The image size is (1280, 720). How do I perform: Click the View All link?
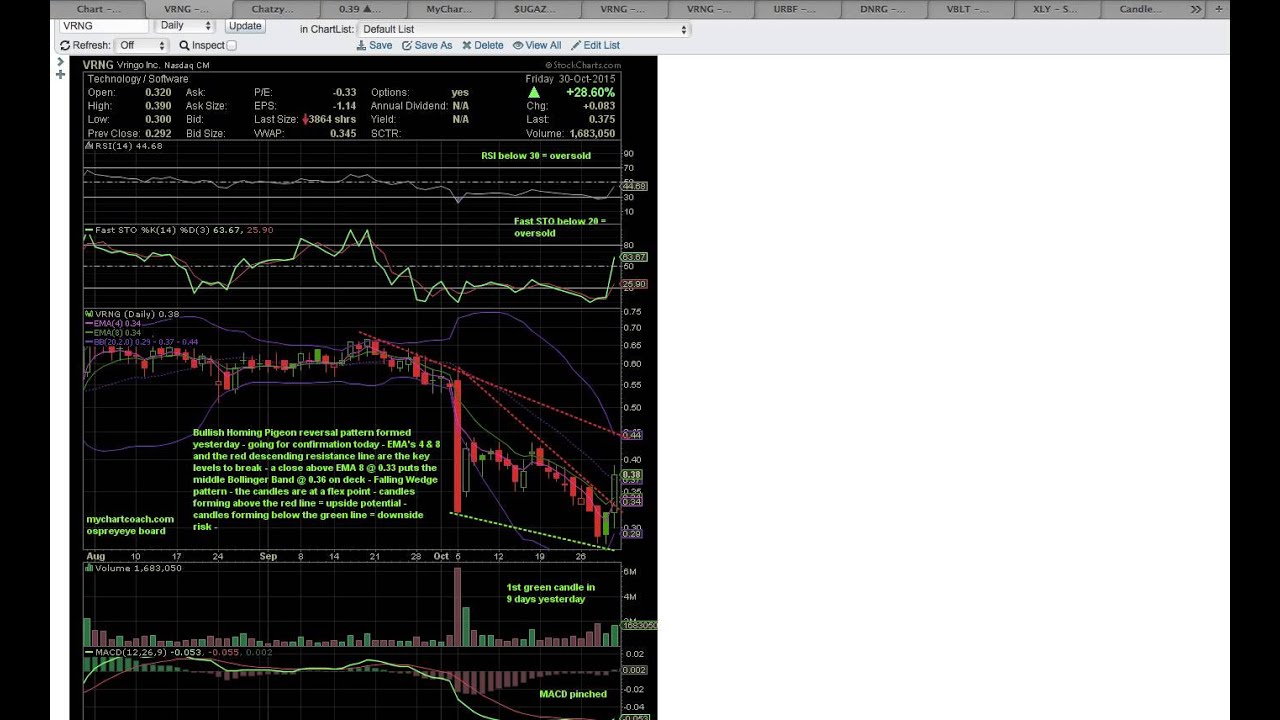tap(537, 45)
